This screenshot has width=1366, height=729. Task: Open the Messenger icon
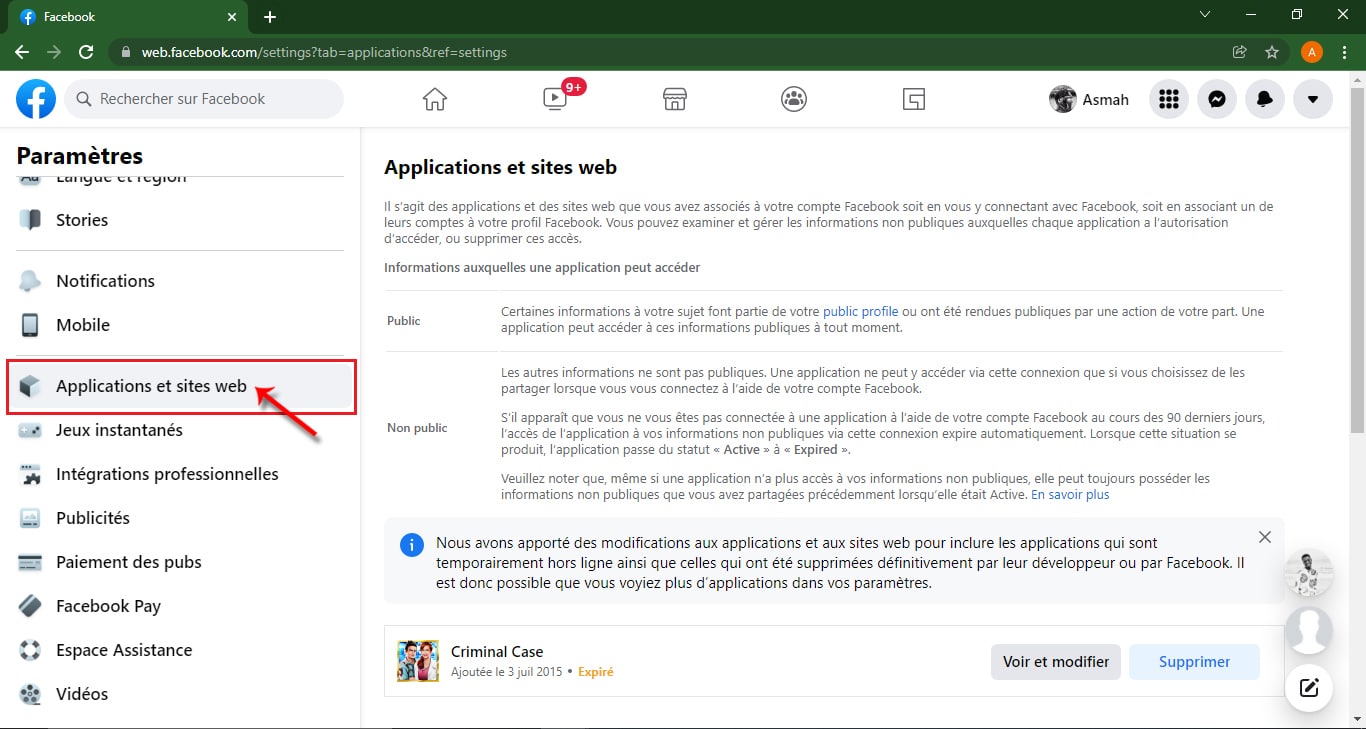(1217, 99)
